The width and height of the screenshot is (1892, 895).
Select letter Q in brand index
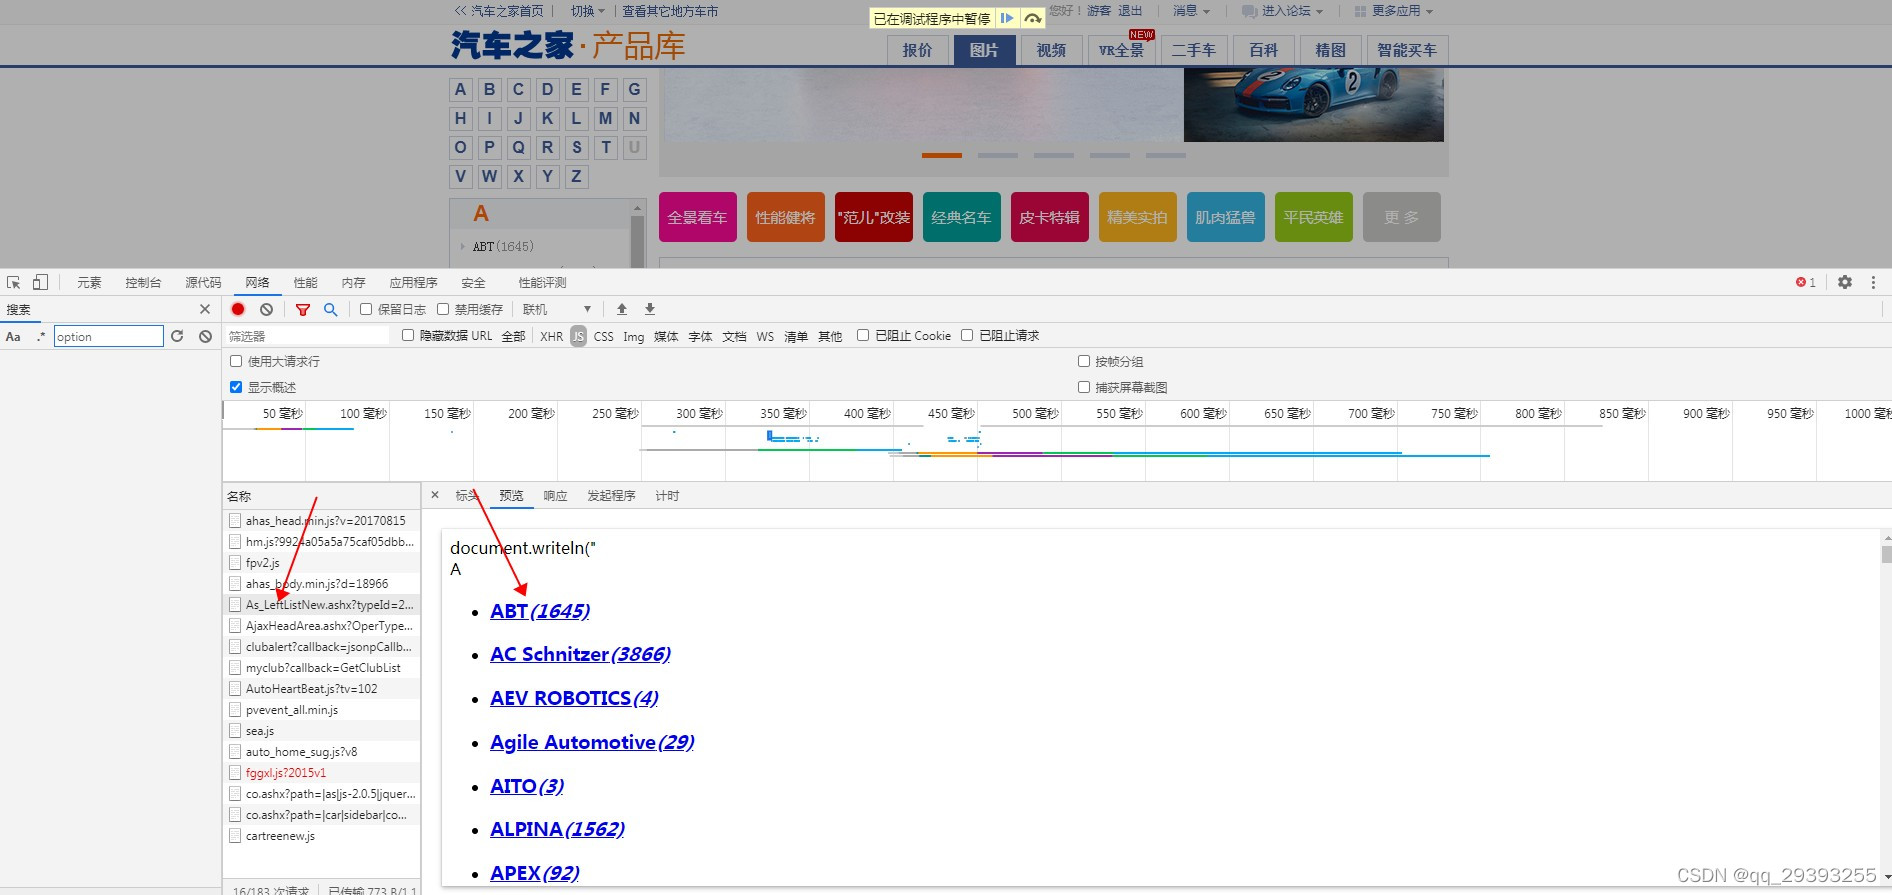519,147
